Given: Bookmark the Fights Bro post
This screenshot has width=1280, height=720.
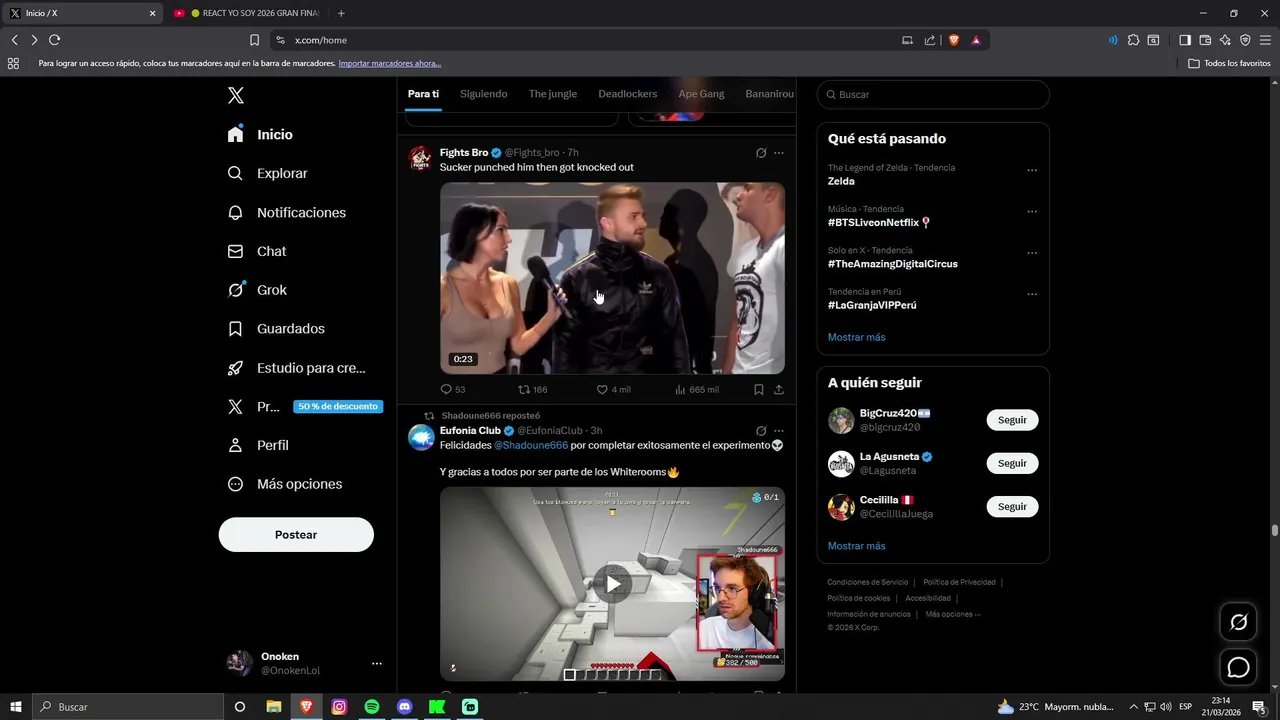Looking at the screenshot, I should [759, 389].
